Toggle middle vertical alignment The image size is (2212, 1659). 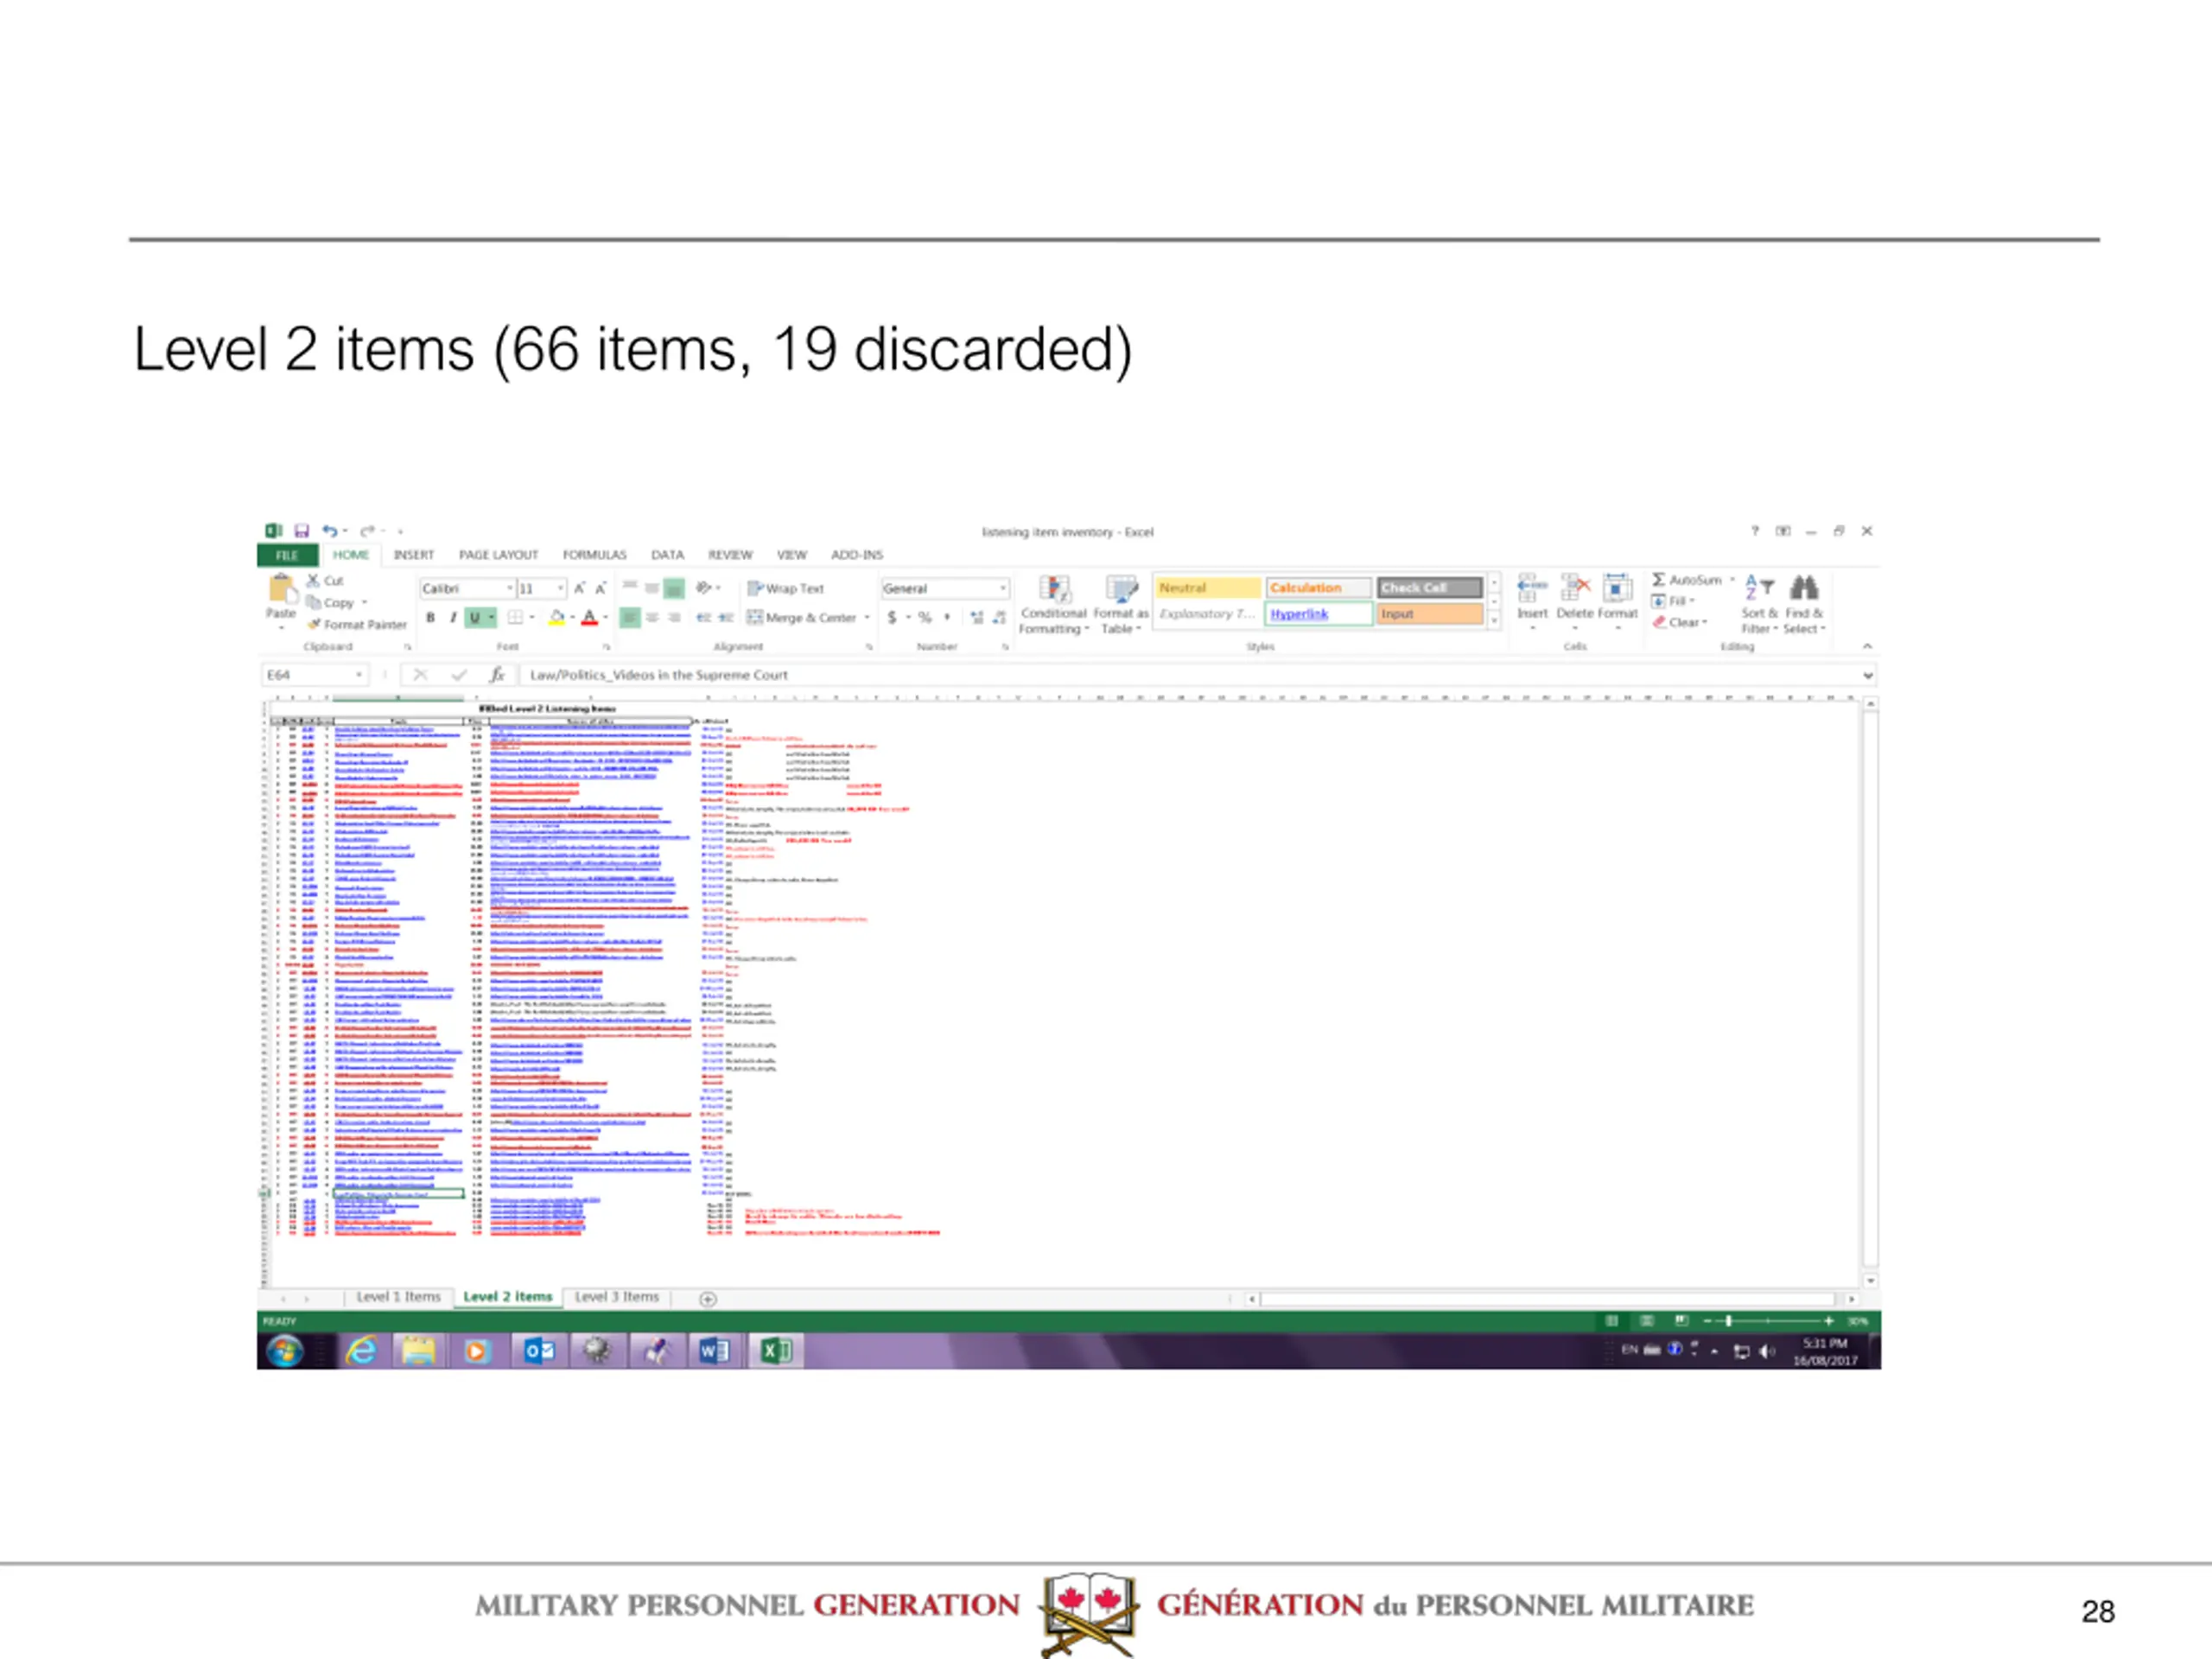(652, 588)
